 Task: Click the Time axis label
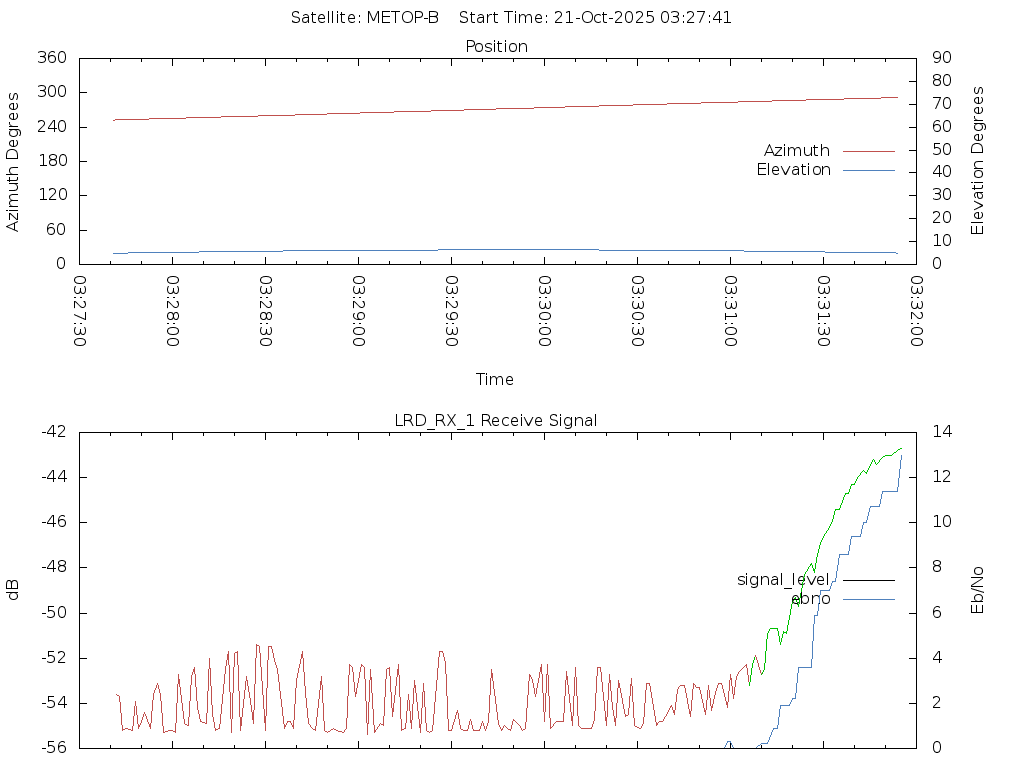point(495,380)
